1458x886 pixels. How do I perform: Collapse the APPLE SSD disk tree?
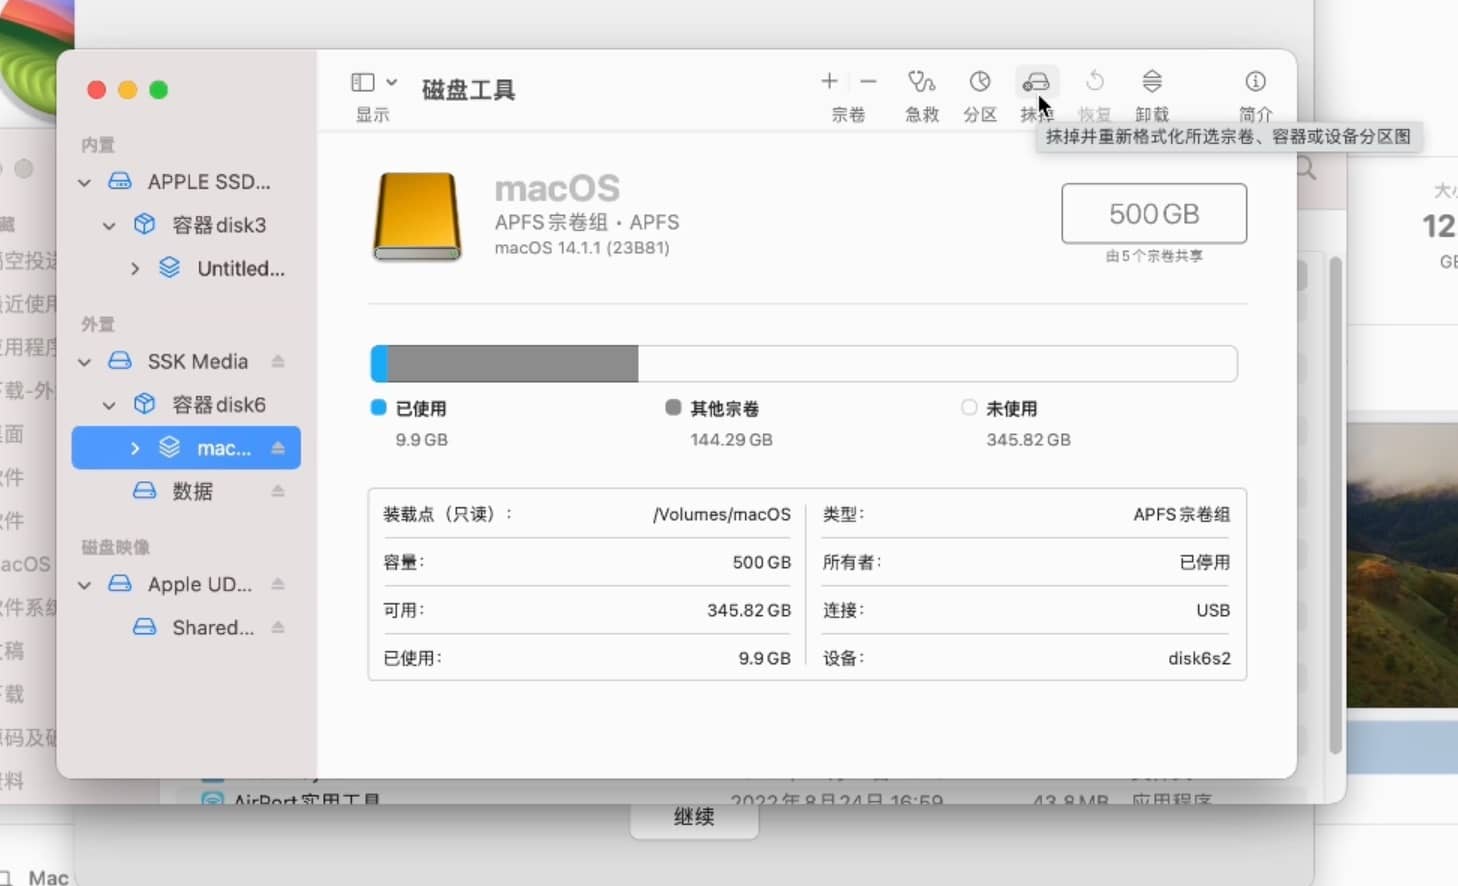(85, 182)
